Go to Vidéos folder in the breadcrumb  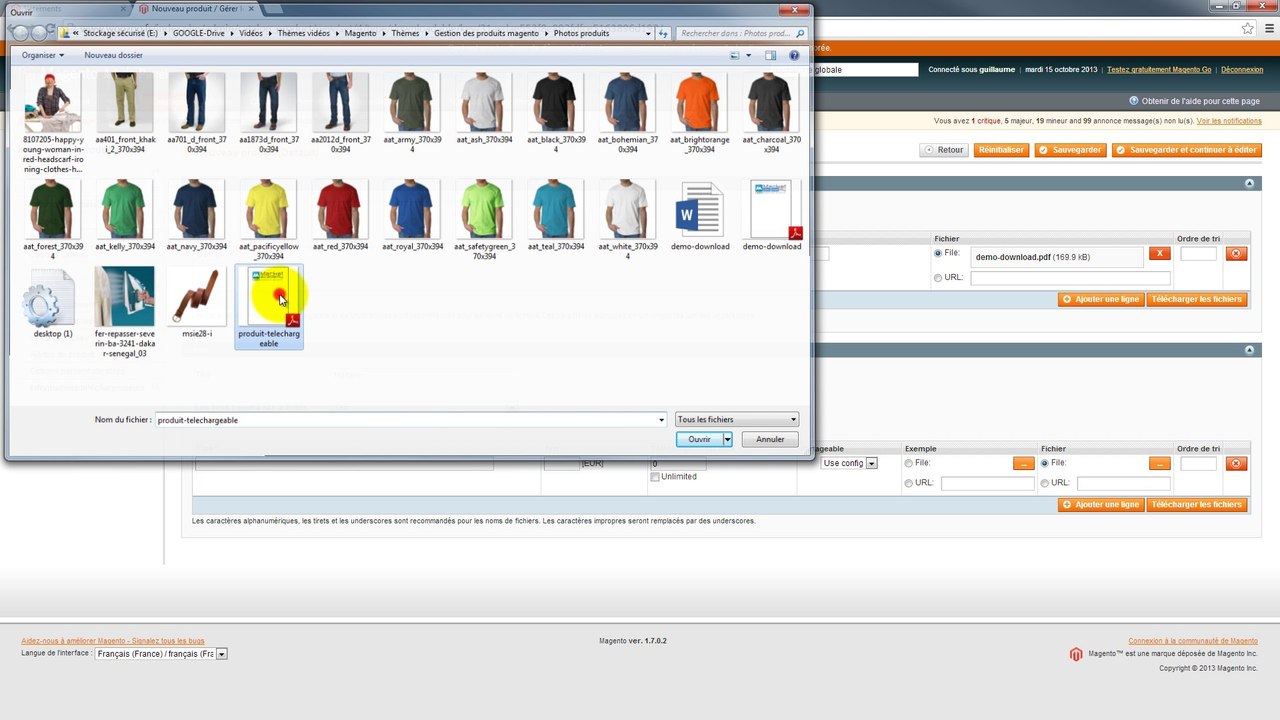251,33
